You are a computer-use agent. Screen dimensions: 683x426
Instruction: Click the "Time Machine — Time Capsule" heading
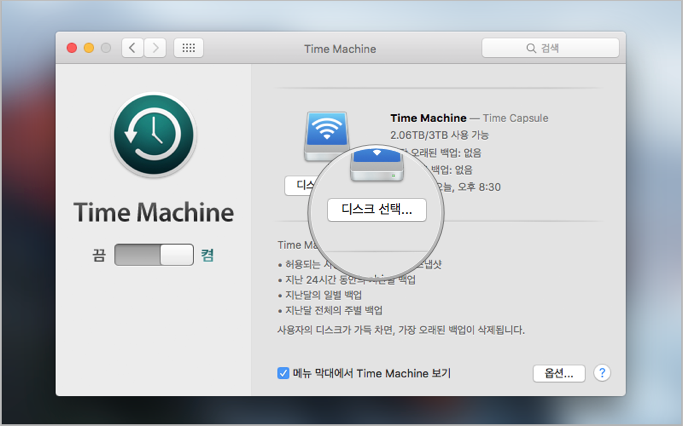(469, 118)
